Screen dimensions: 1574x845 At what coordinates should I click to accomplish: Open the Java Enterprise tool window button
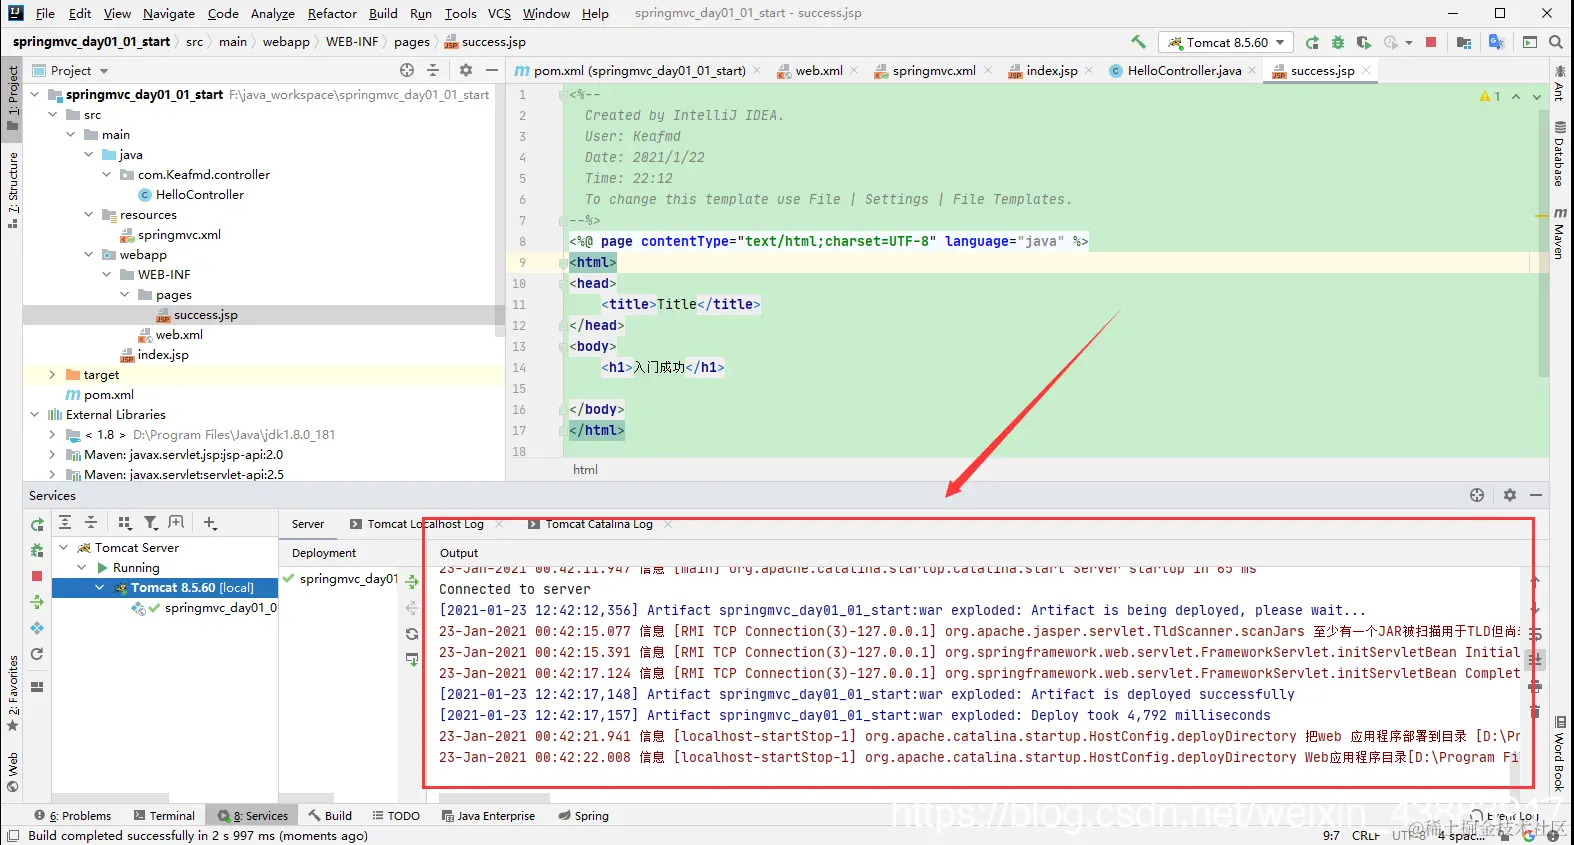tap(489, 816)
